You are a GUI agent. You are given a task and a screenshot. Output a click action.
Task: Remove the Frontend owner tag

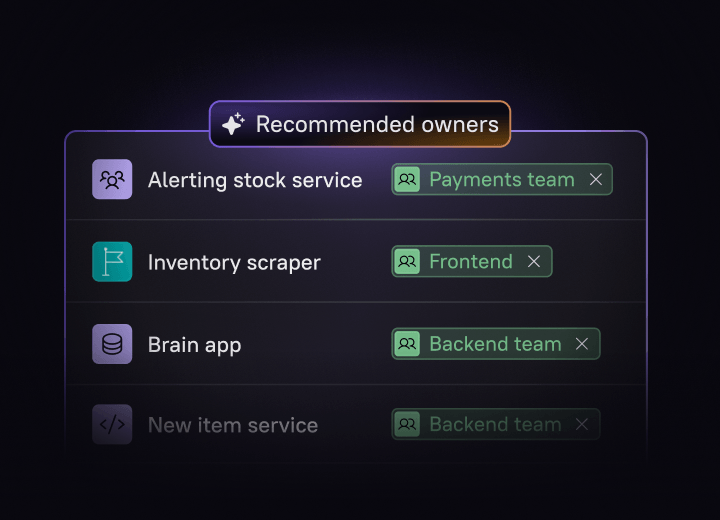tap(534, 261)
